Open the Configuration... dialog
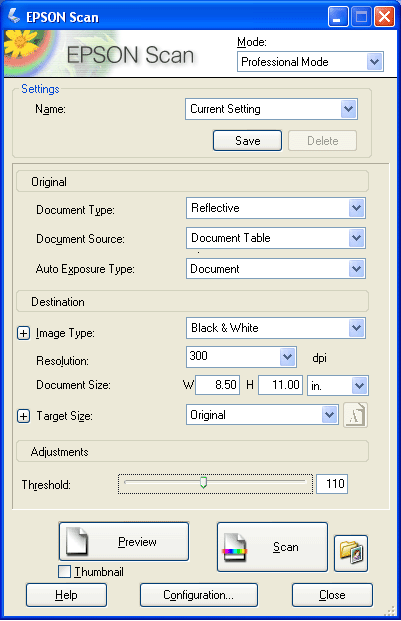 [x=199, y=595]
